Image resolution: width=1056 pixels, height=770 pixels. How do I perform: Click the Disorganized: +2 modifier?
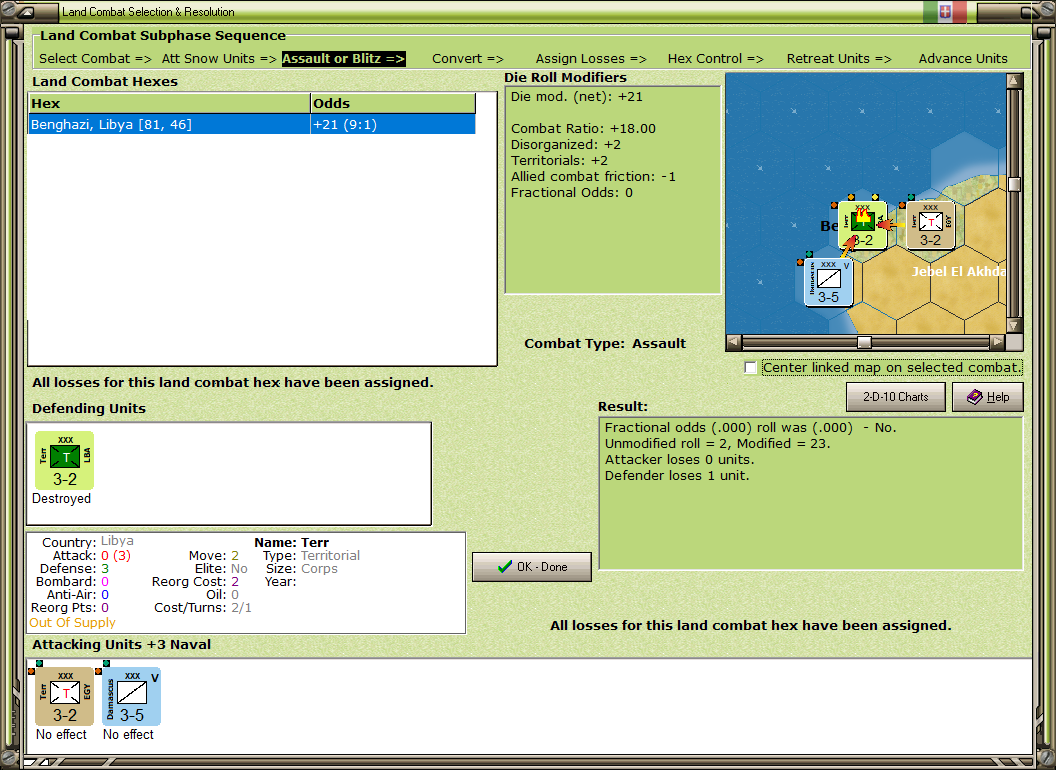[566, 144]
